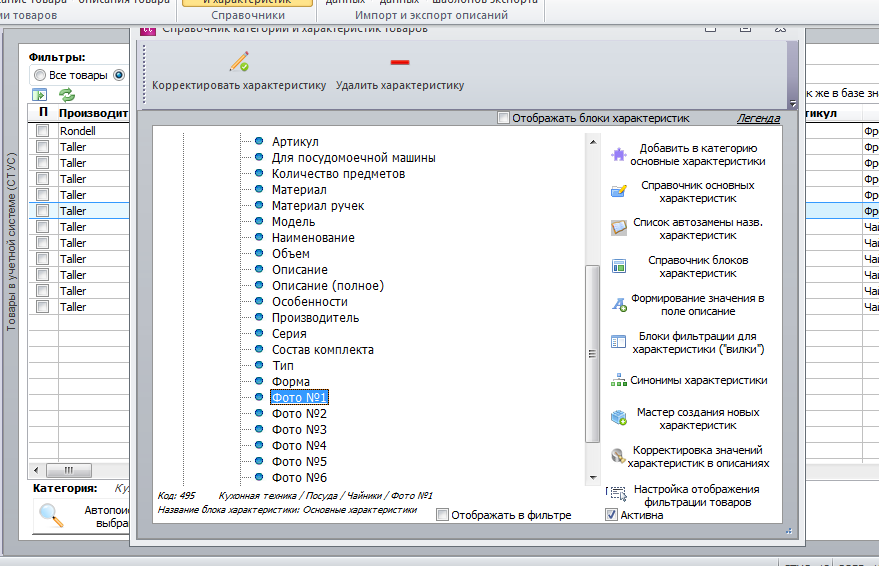
Task: Select the Особенности tree item
Action: tap(310, 301)
